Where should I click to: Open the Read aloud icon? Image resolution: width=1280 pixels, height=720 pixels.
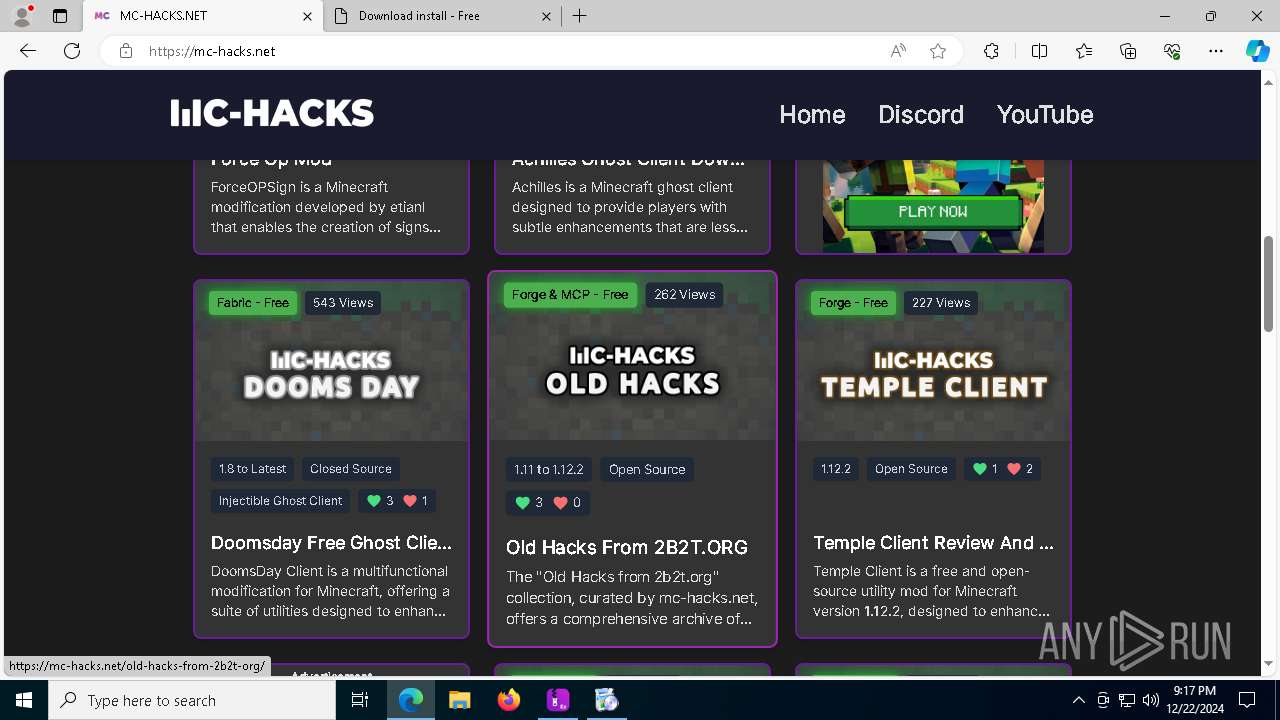click(x=898, y=51)
